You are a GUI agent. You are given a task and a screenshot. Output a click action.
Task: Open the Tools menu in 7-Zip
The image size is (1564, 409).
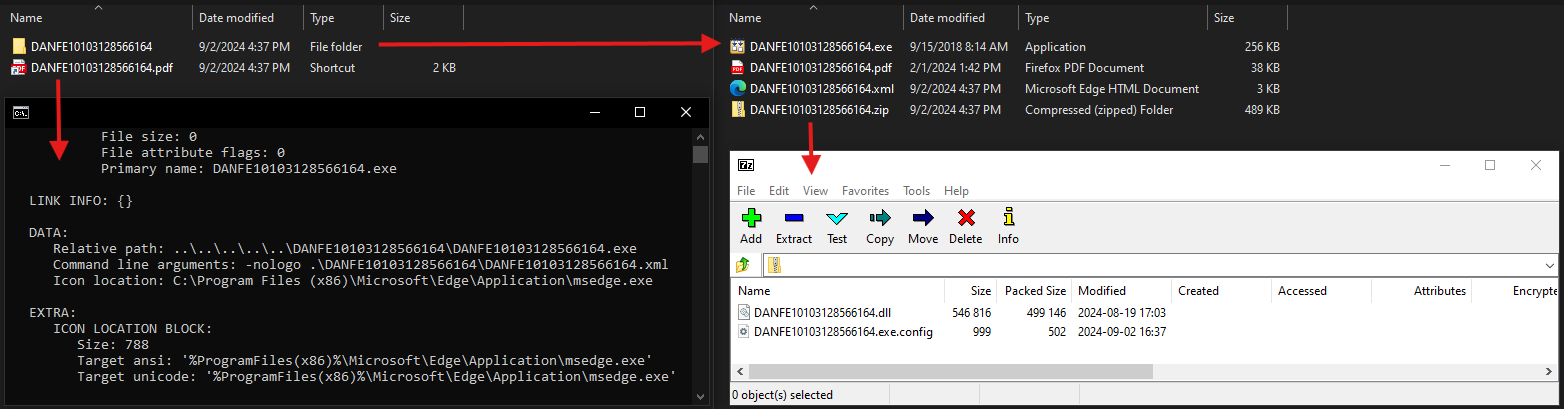point(916,191)
